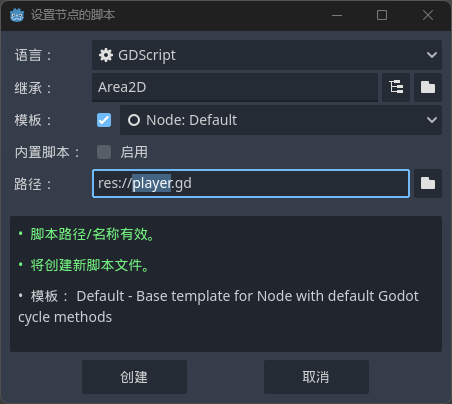This screenshot has height=404, width=452.
Task: Click the 创建 create button
Action: pyautogui.click(x=134, y=377)
